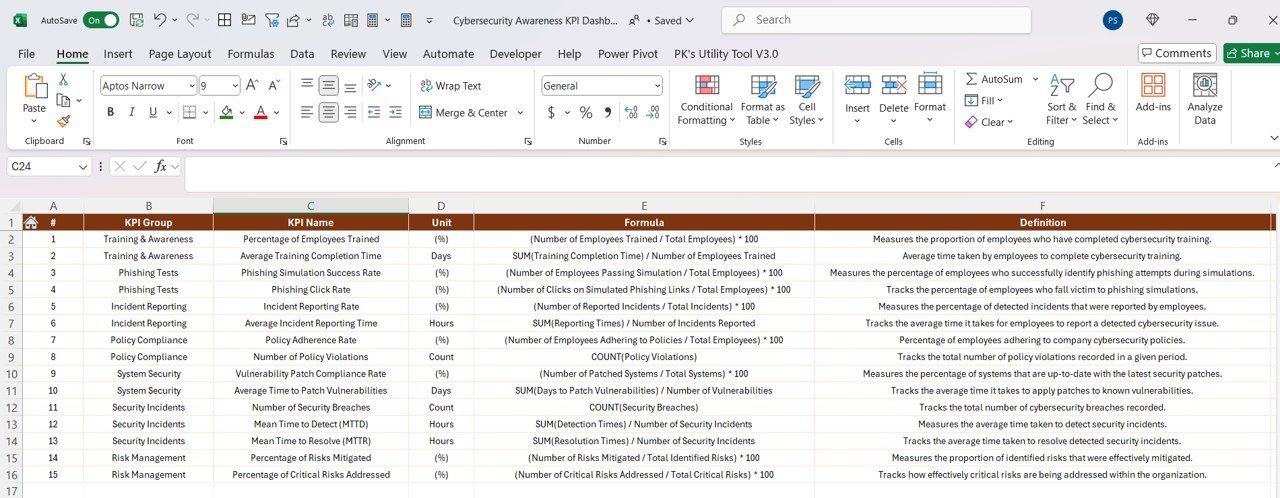Apply the red Font Color A
The image size is (1280, 498).
[x=261, y=112]
